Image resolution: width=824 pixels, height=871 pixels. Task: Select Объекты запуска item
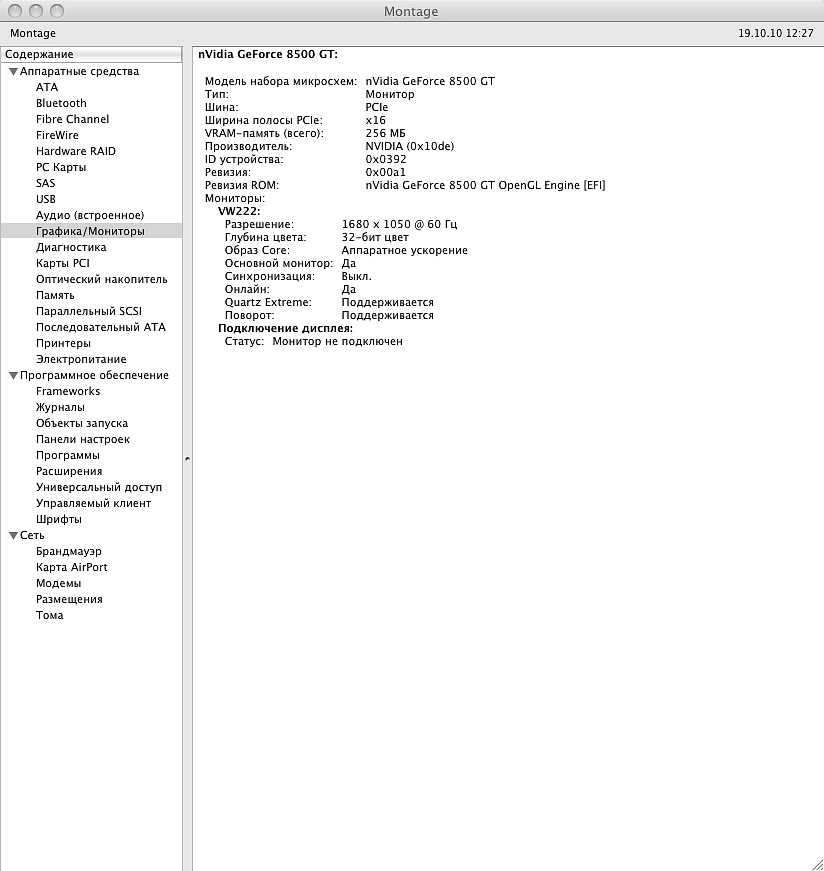(x=82, y=423)
